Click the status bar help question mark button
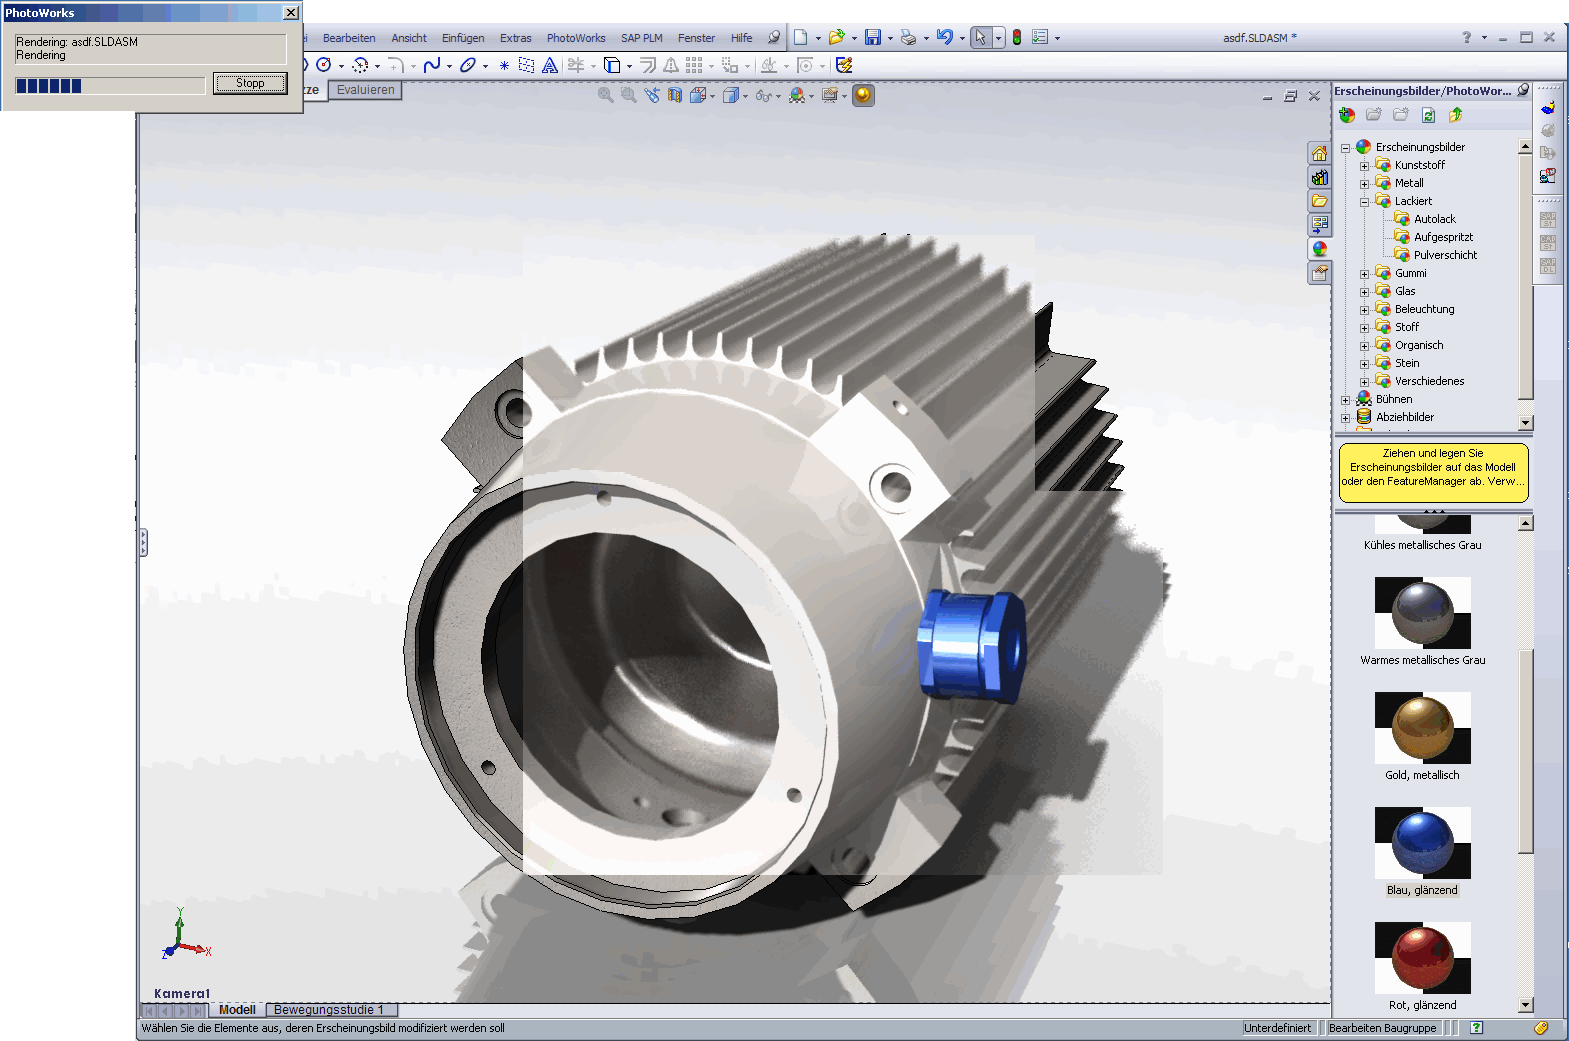Viewport: 1569px width, 1041px height. point(1476,1028)
